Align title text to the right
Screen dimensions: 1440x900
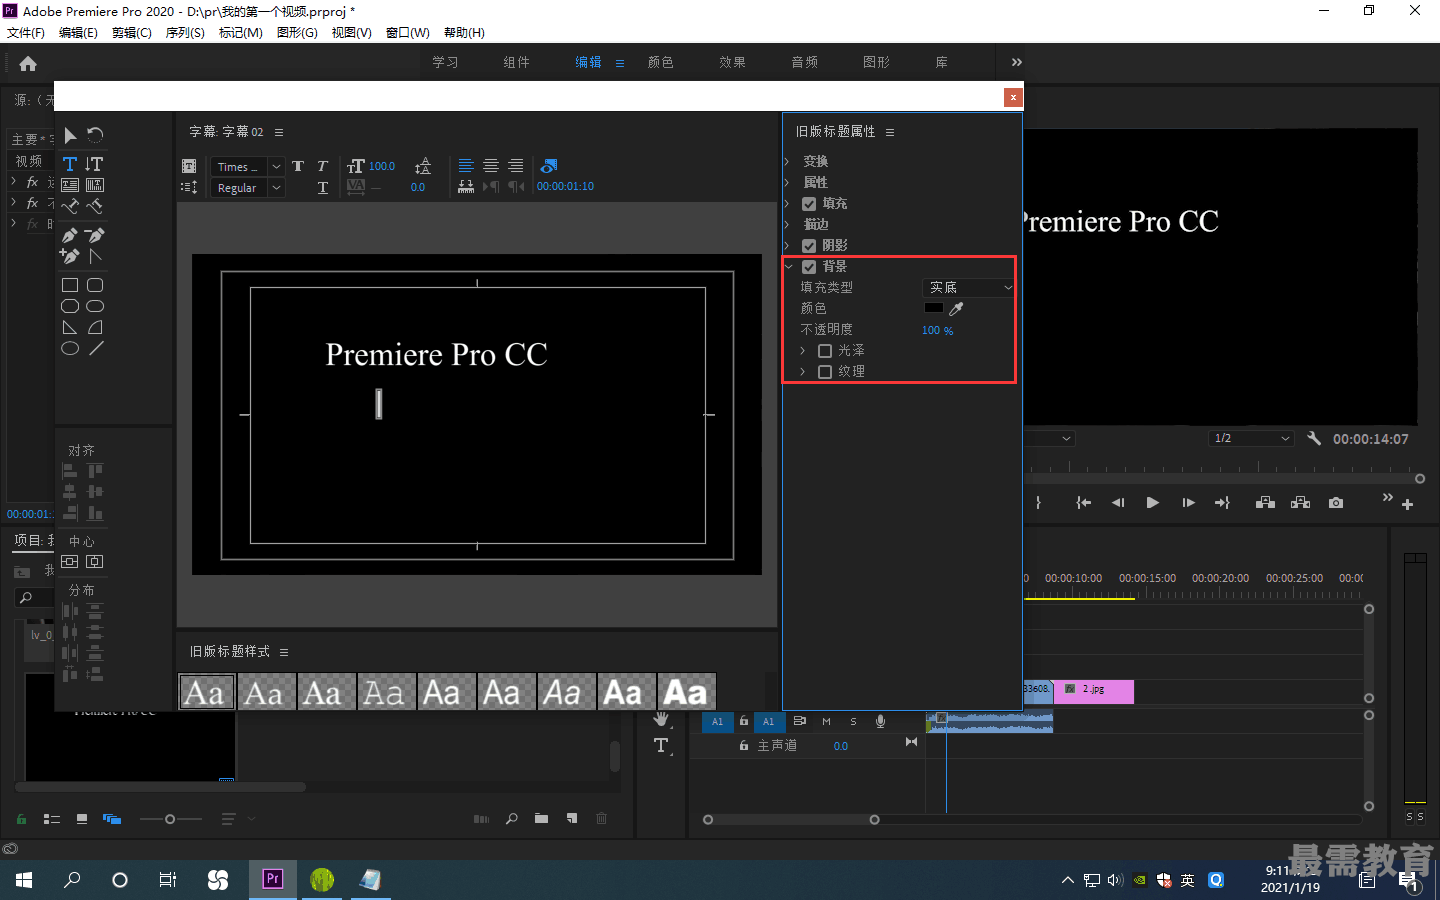515,166
